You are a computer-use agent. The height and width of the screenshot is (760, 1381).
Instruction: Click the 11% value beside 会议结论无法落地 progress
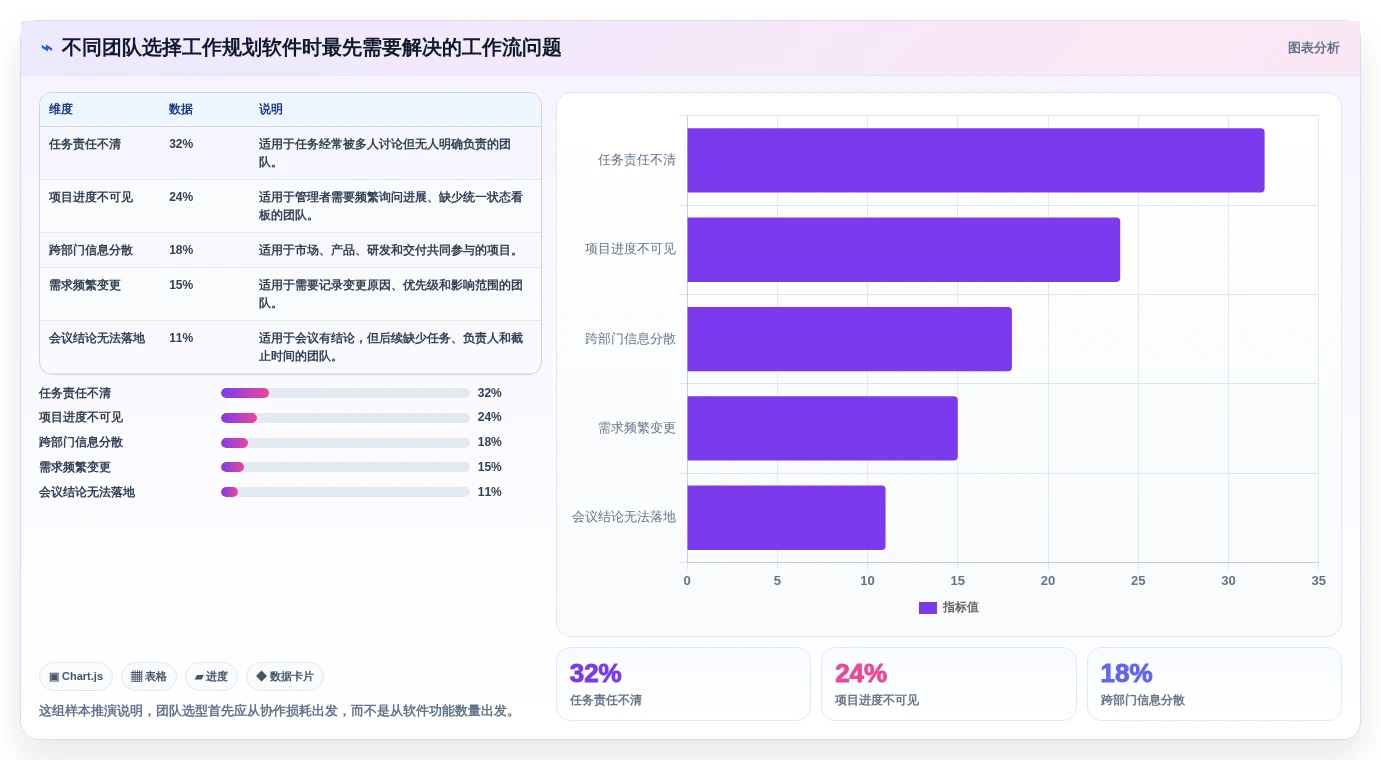click(490, 492)
